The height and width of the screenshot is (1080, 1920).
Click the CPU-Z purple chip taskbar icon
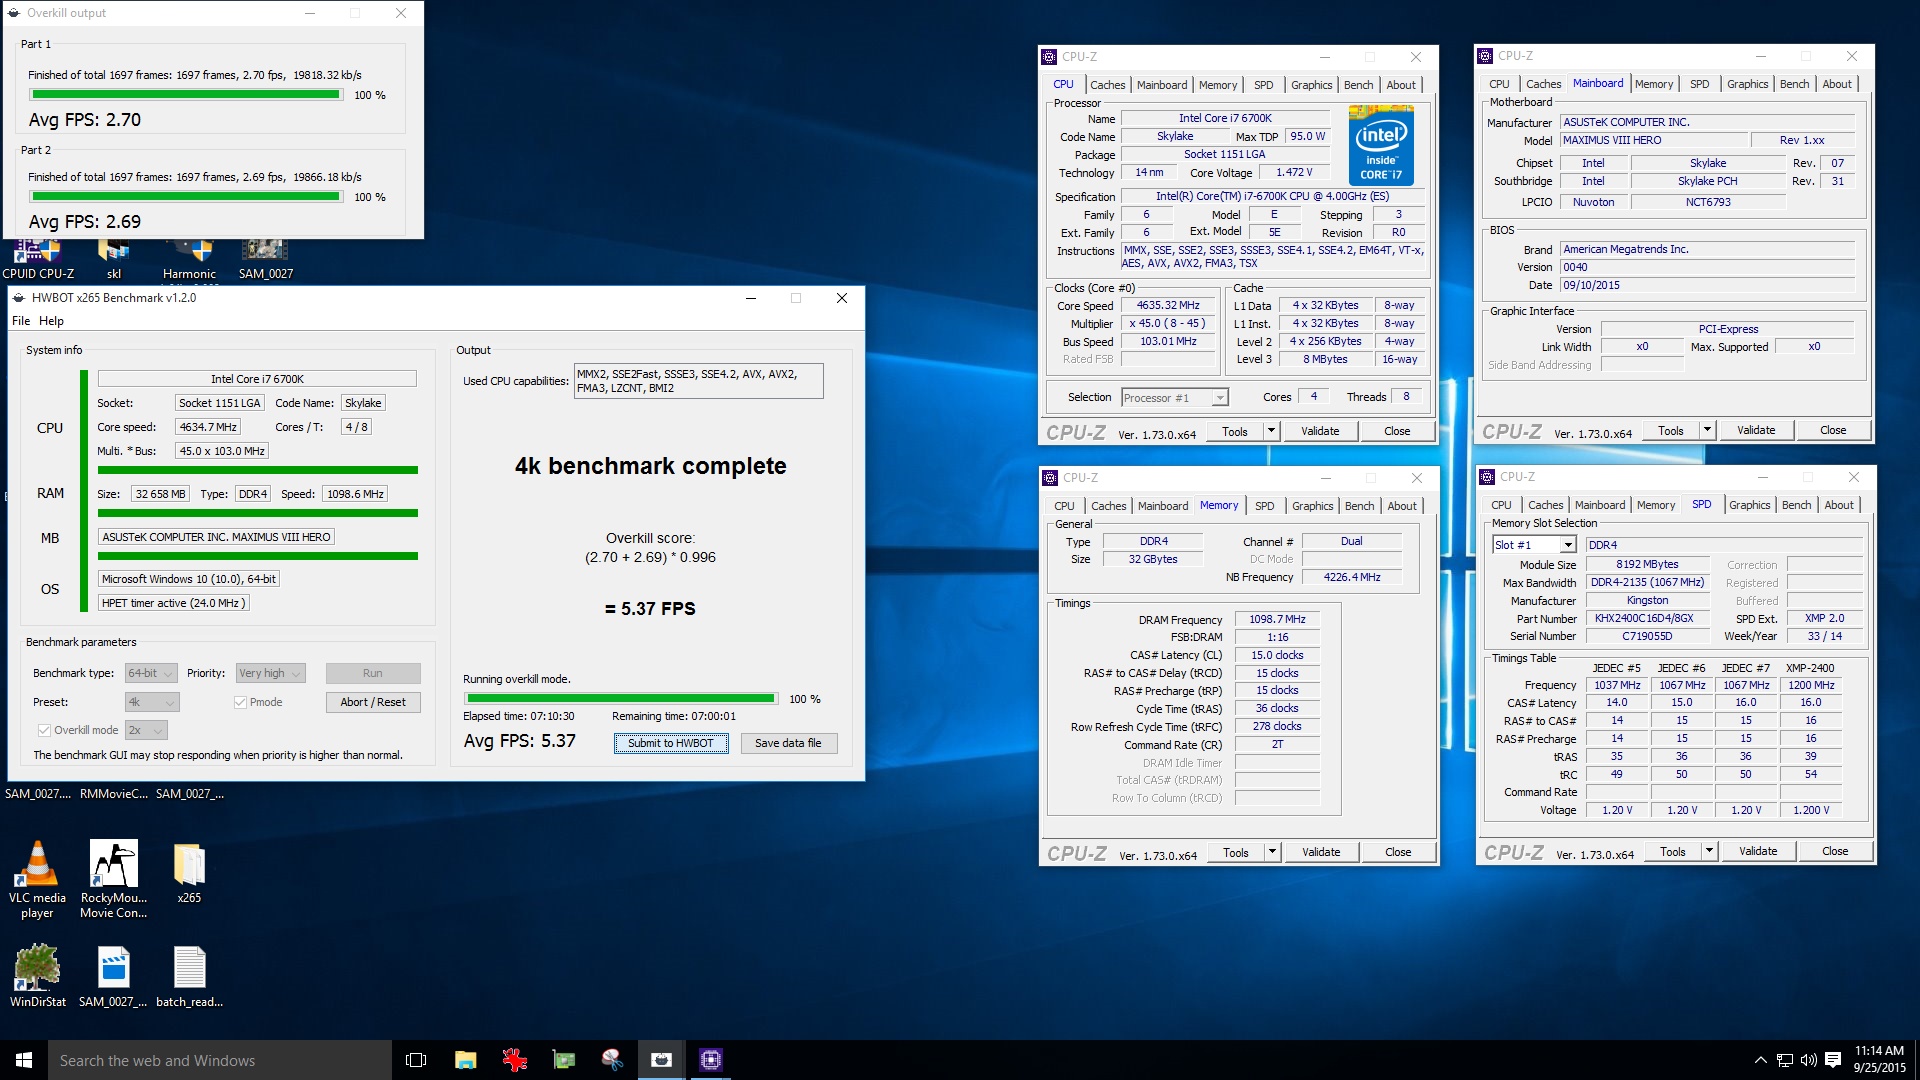point(710,1060)
